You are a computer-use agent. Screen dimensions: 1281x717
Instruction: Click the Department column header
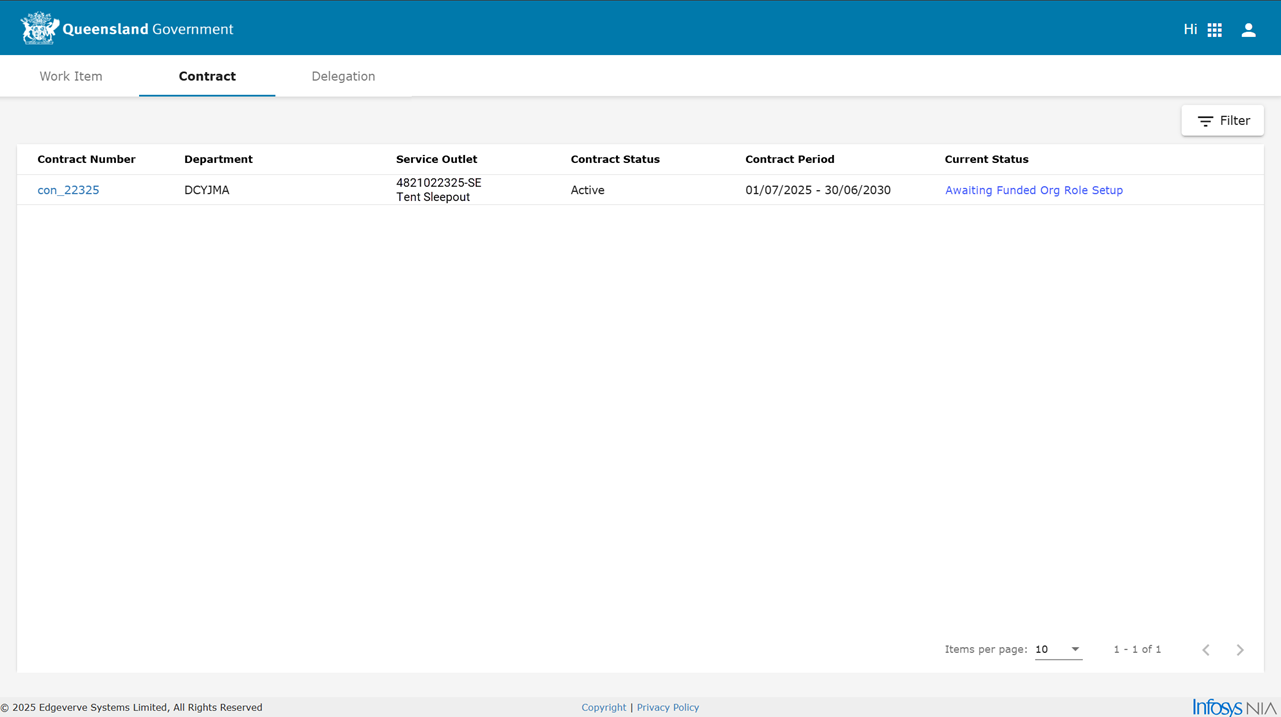[x=218, y=159]
